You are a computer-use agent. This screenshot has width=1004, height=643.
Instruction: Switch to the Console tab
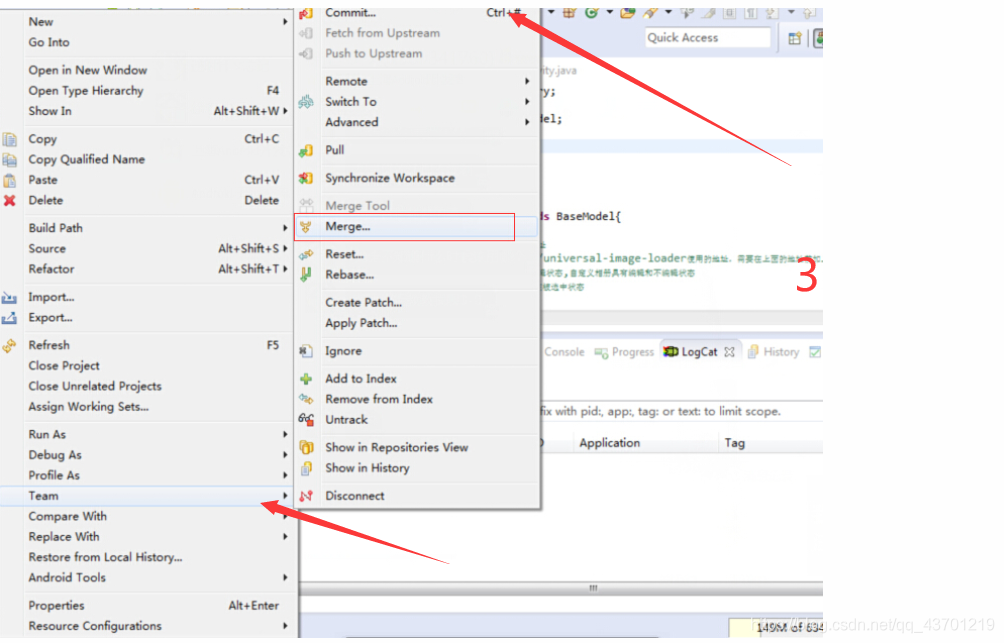(x=564, y=352)
